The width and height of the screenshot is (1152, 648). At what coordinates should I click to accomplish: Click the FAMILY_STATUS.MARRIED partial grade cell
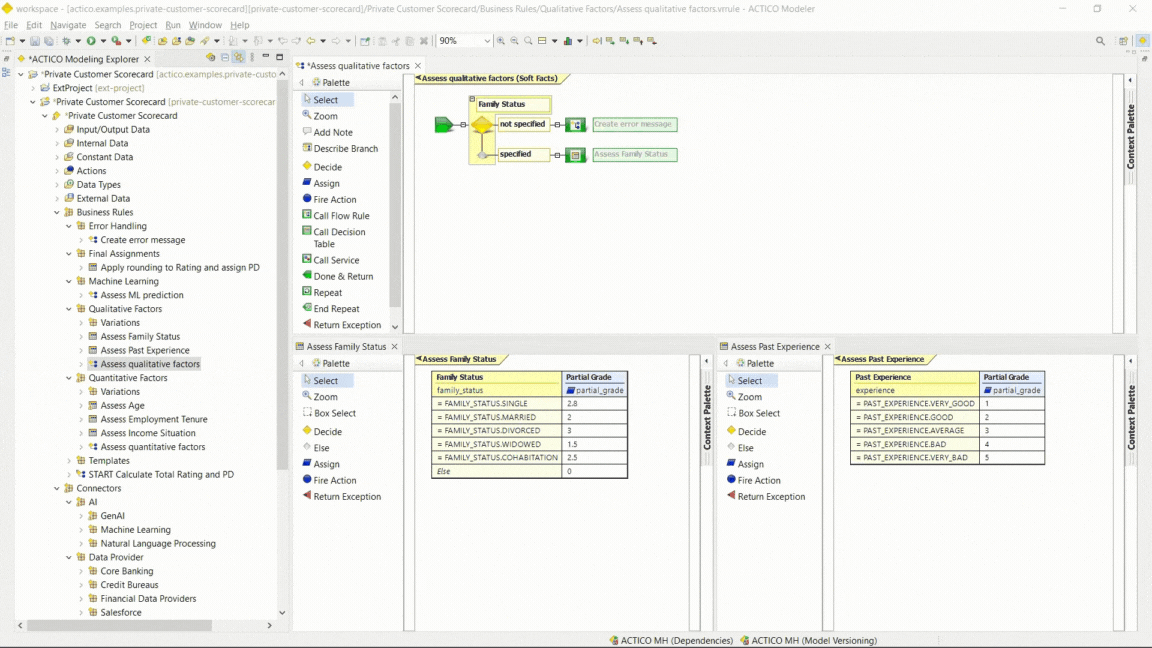tap(594, 417)
